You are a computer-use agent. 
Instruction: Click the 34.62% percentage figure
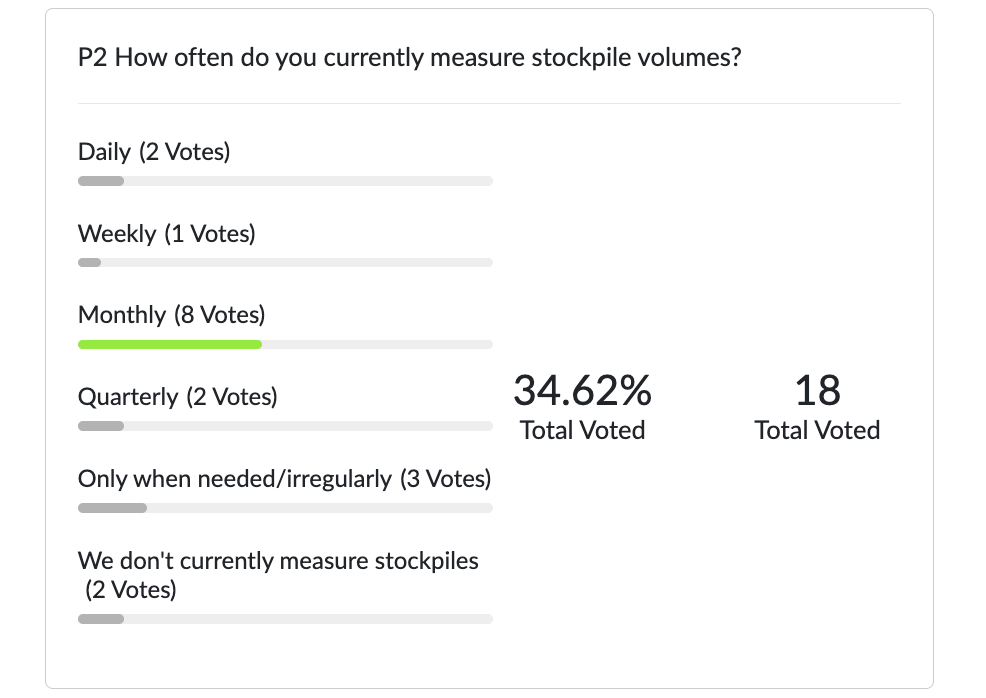click(582, 390)
